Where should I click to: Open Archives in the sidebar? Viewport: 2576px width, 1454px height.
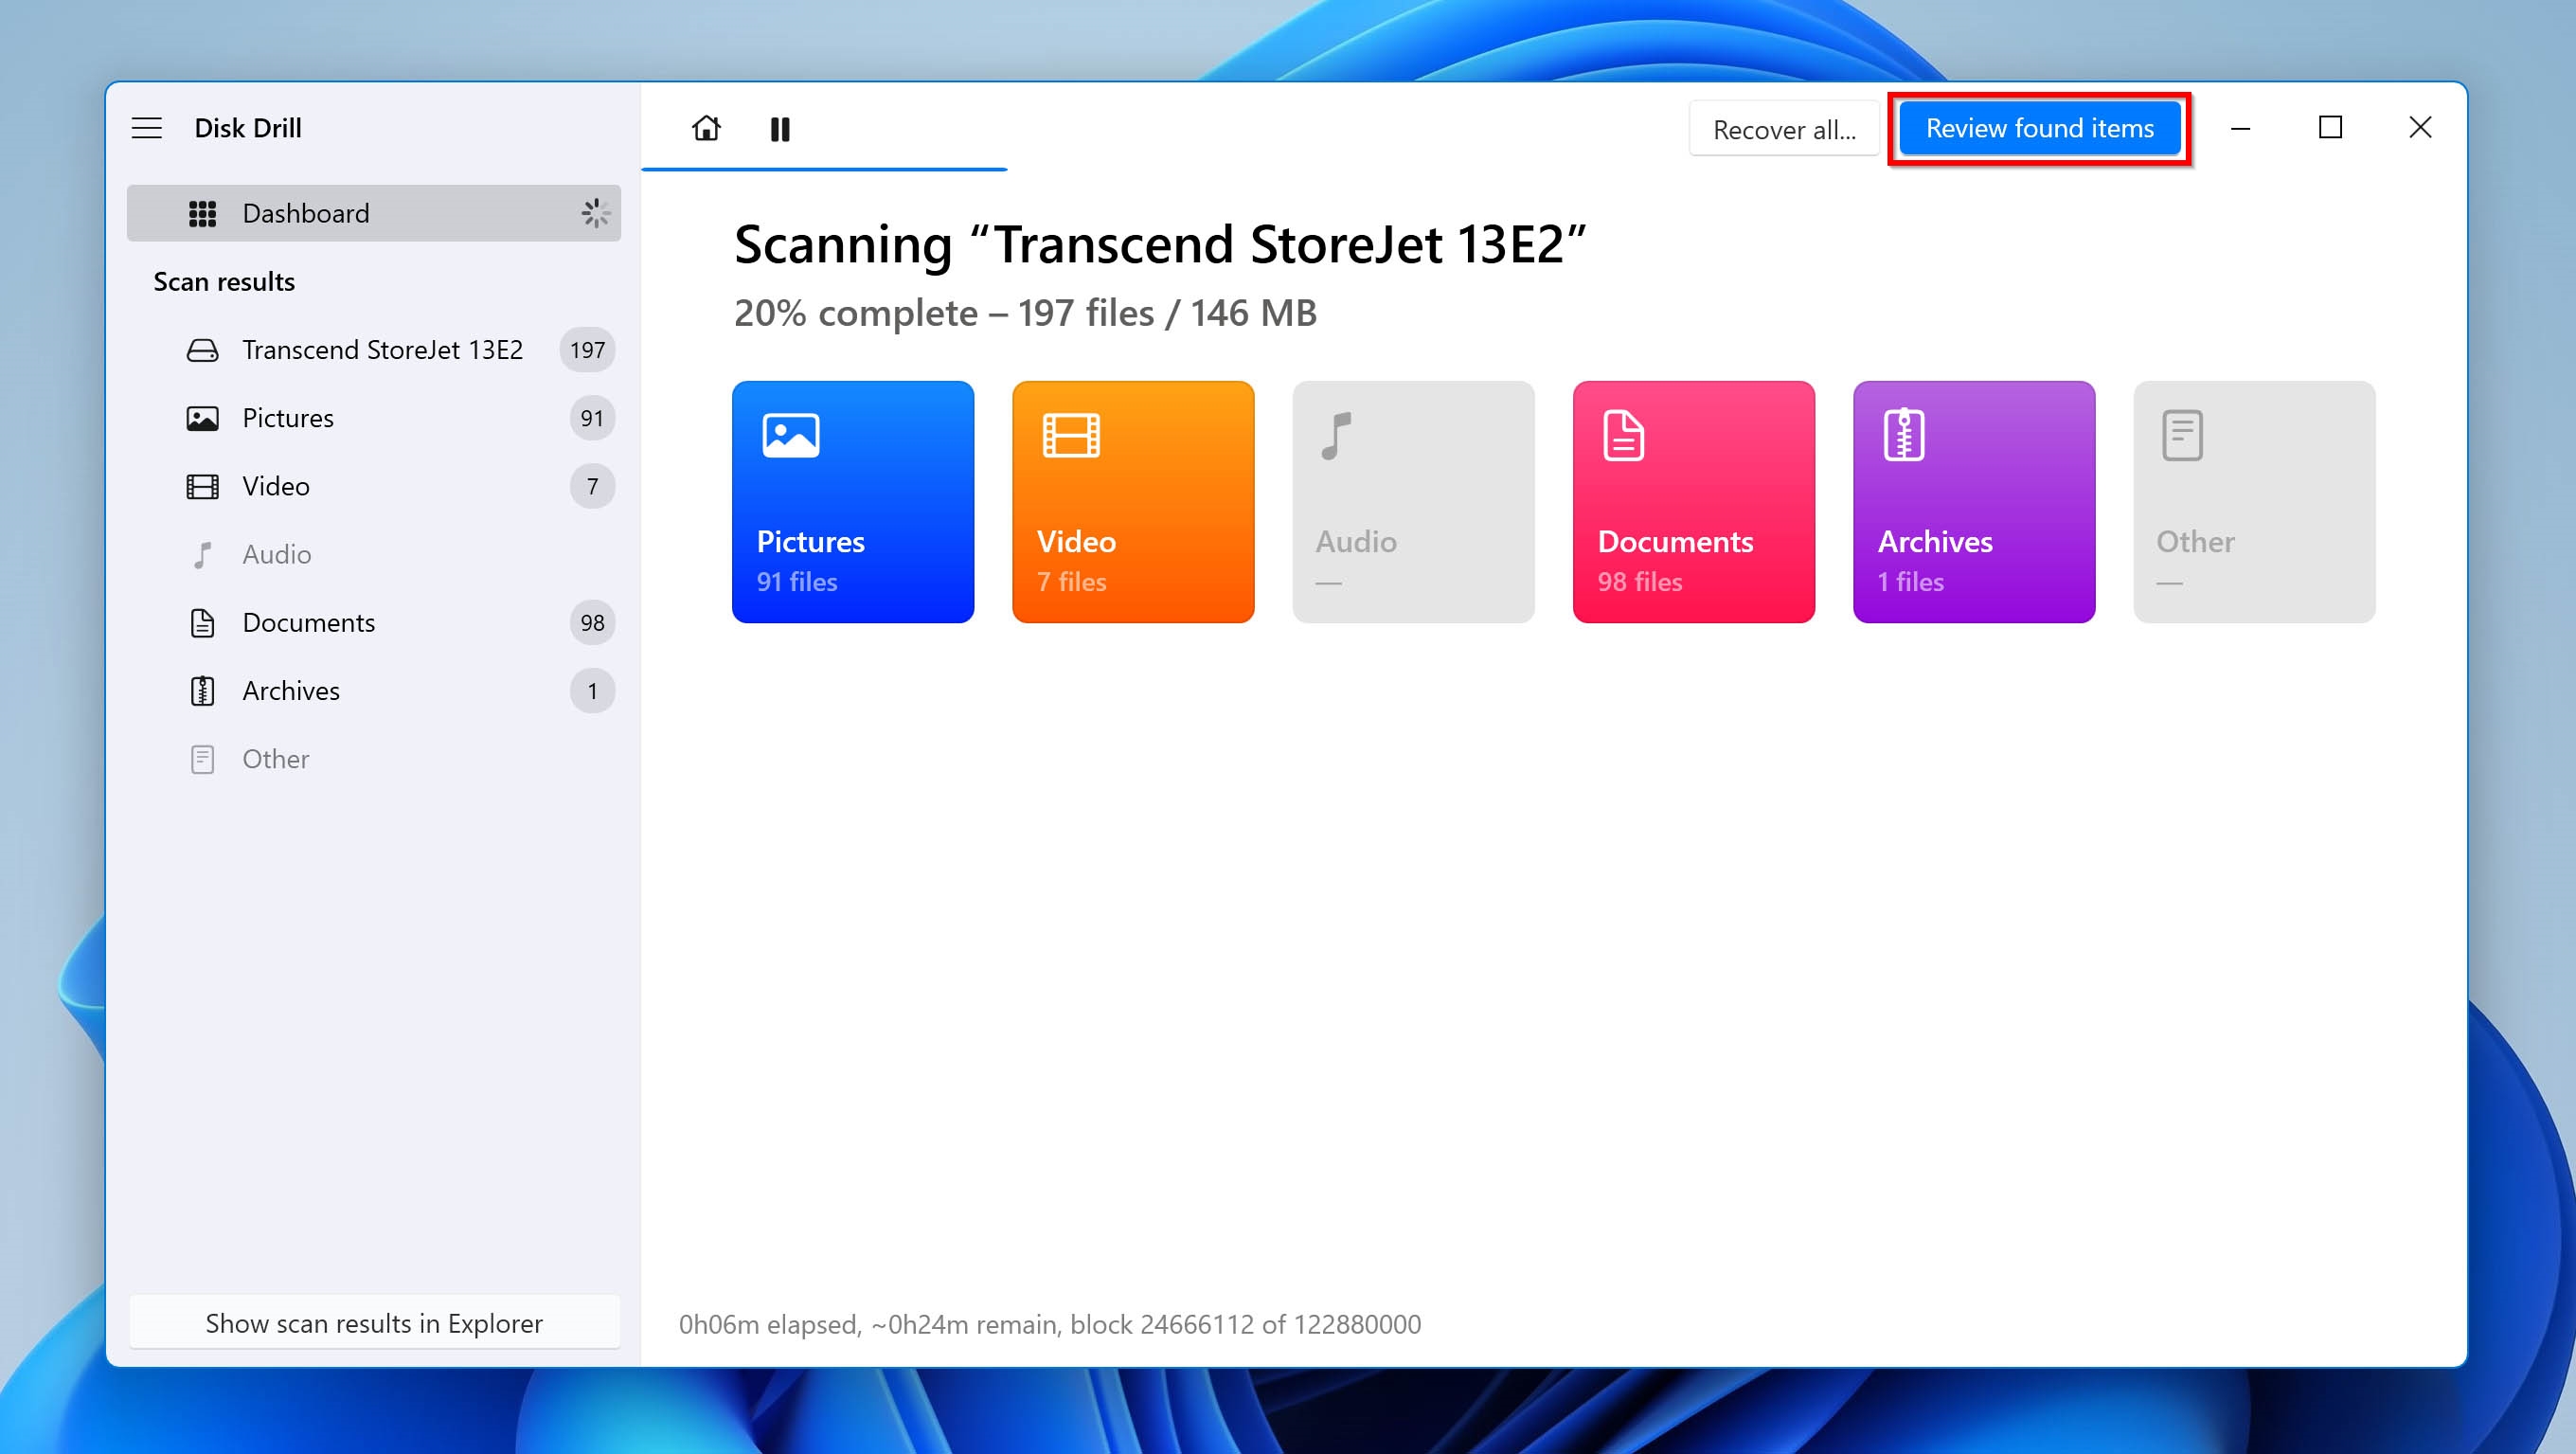374,691
